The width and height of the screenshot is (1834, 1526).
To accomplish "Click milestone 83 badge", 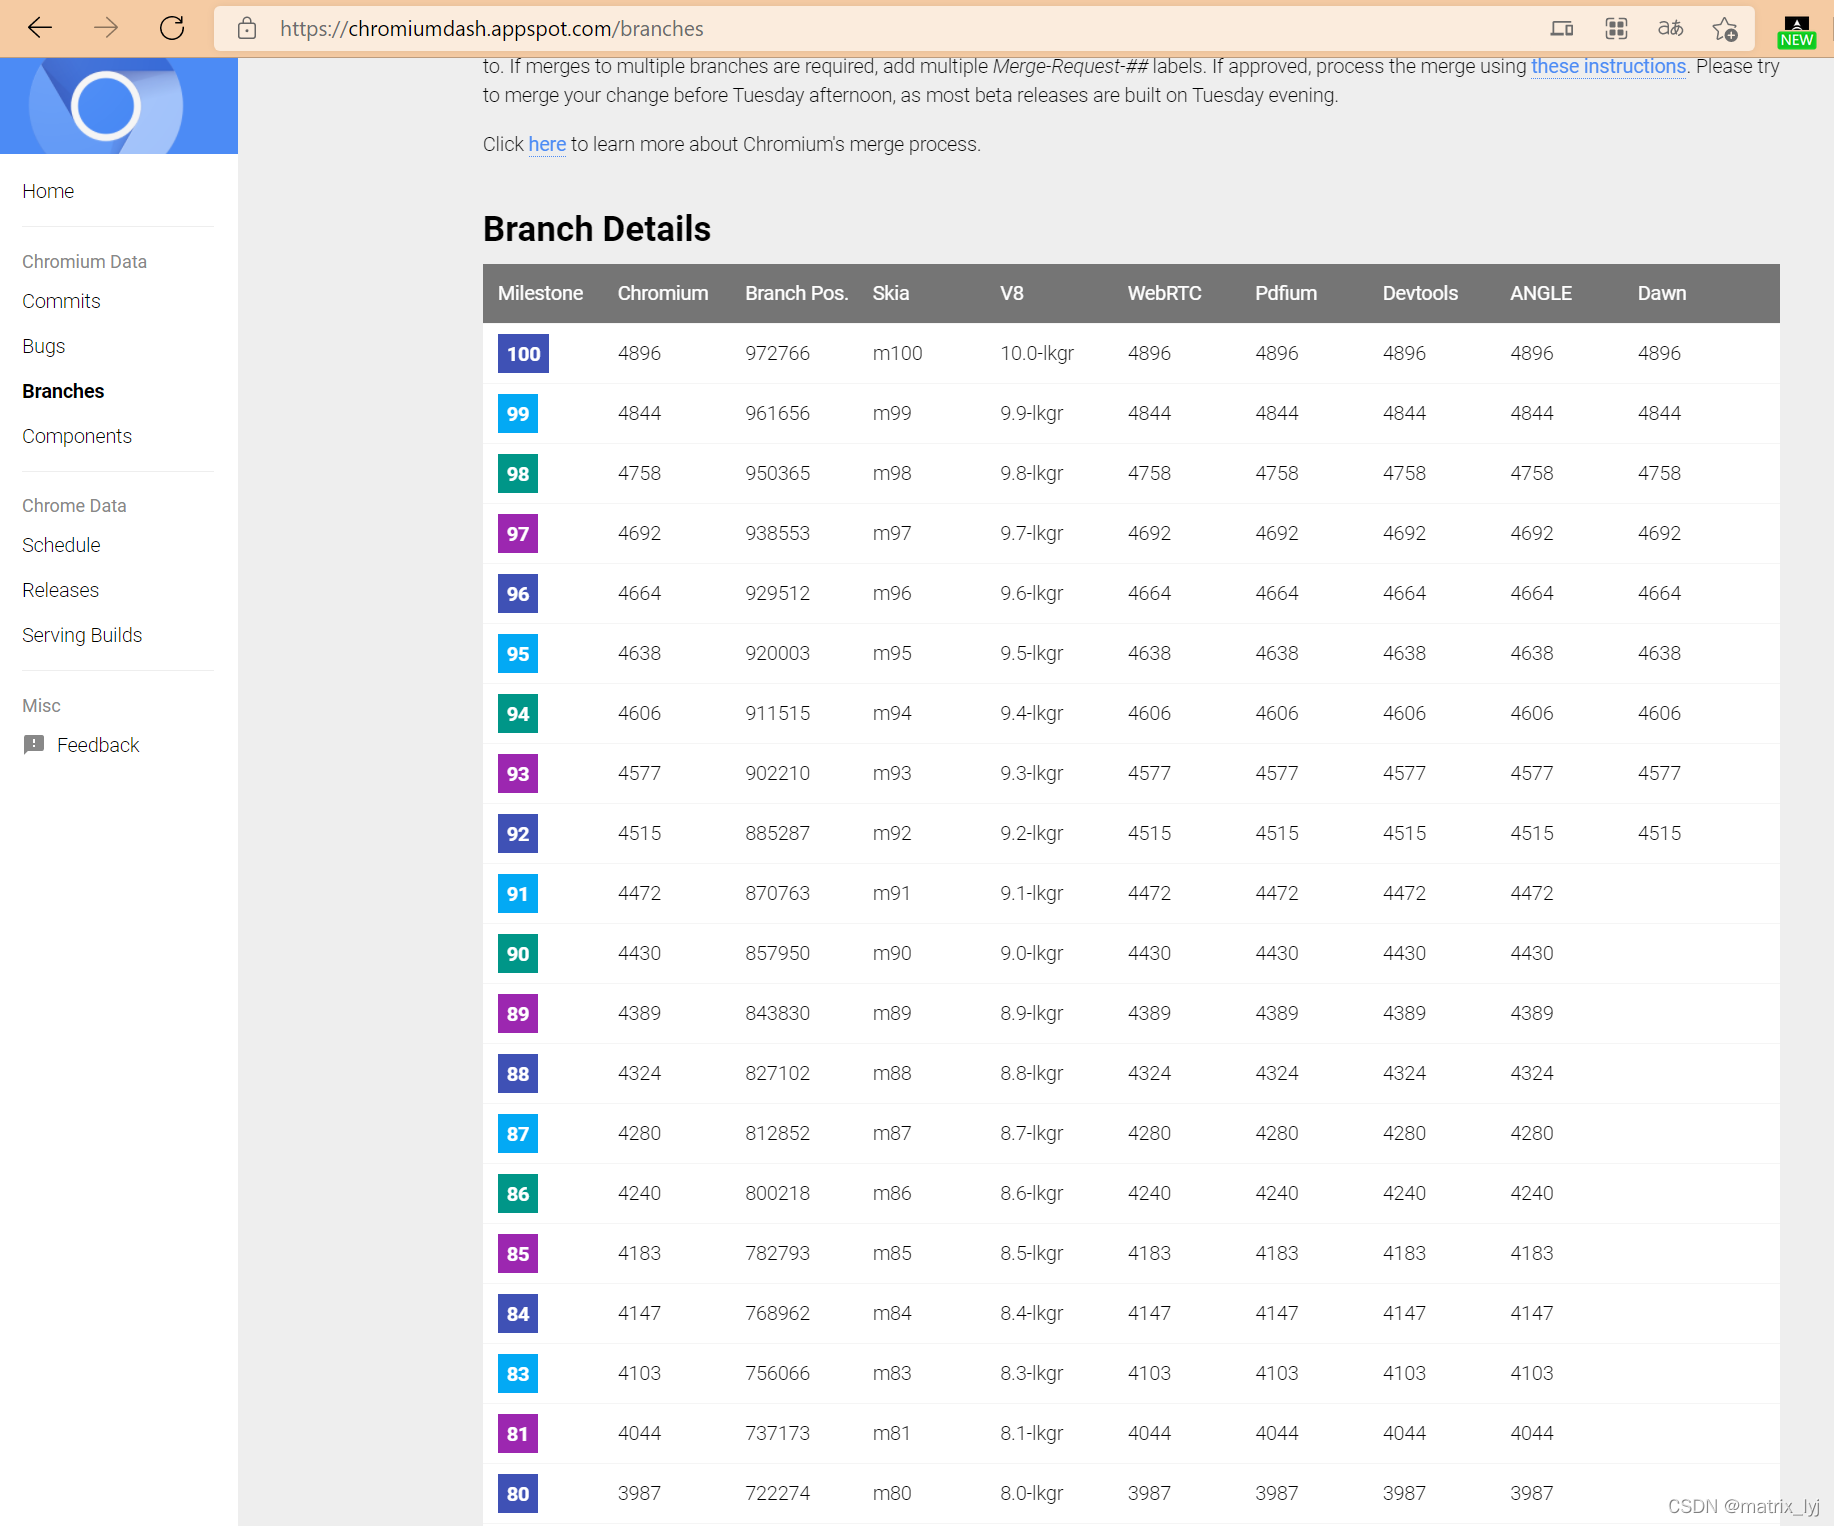I will click(518, 1373).
